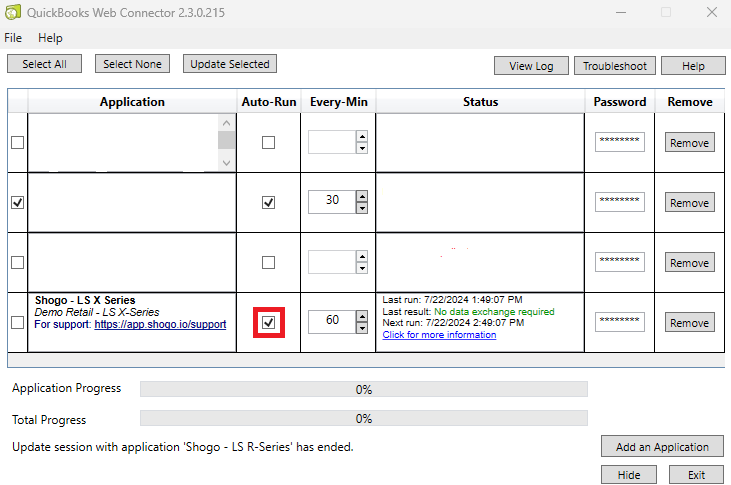
Task: Click the Status column header
Action: [x=480, y=102]
